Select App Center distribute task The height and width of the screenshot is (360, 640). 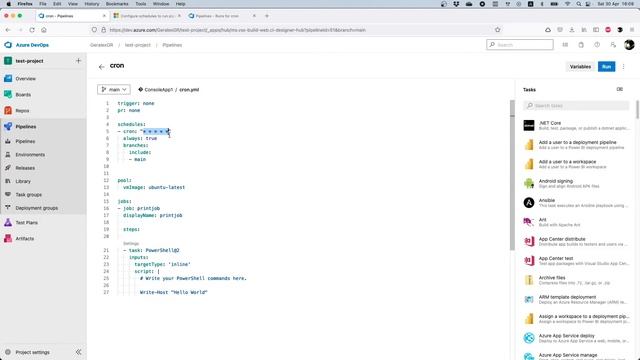[x=576, y=241]
